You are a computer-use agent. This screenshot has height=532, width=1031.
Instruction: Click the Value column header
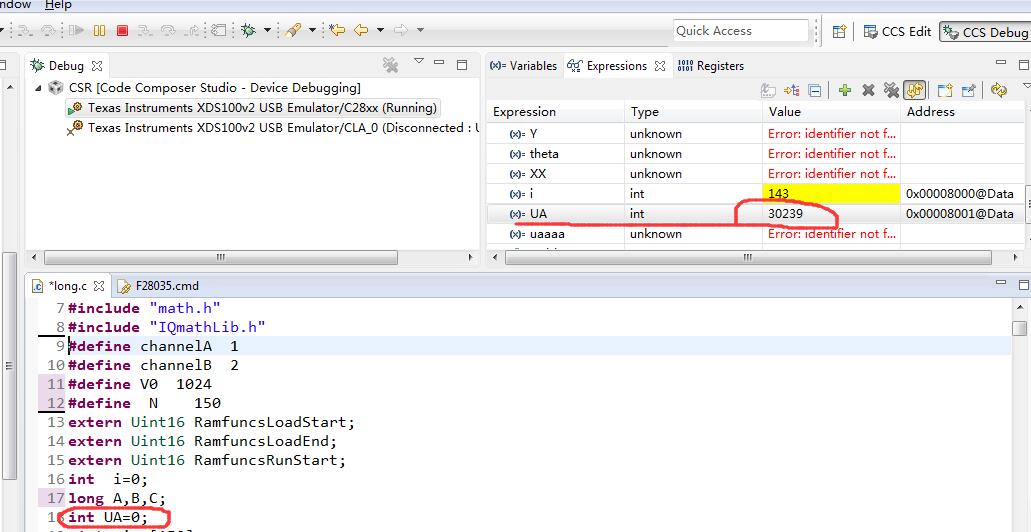831,112
